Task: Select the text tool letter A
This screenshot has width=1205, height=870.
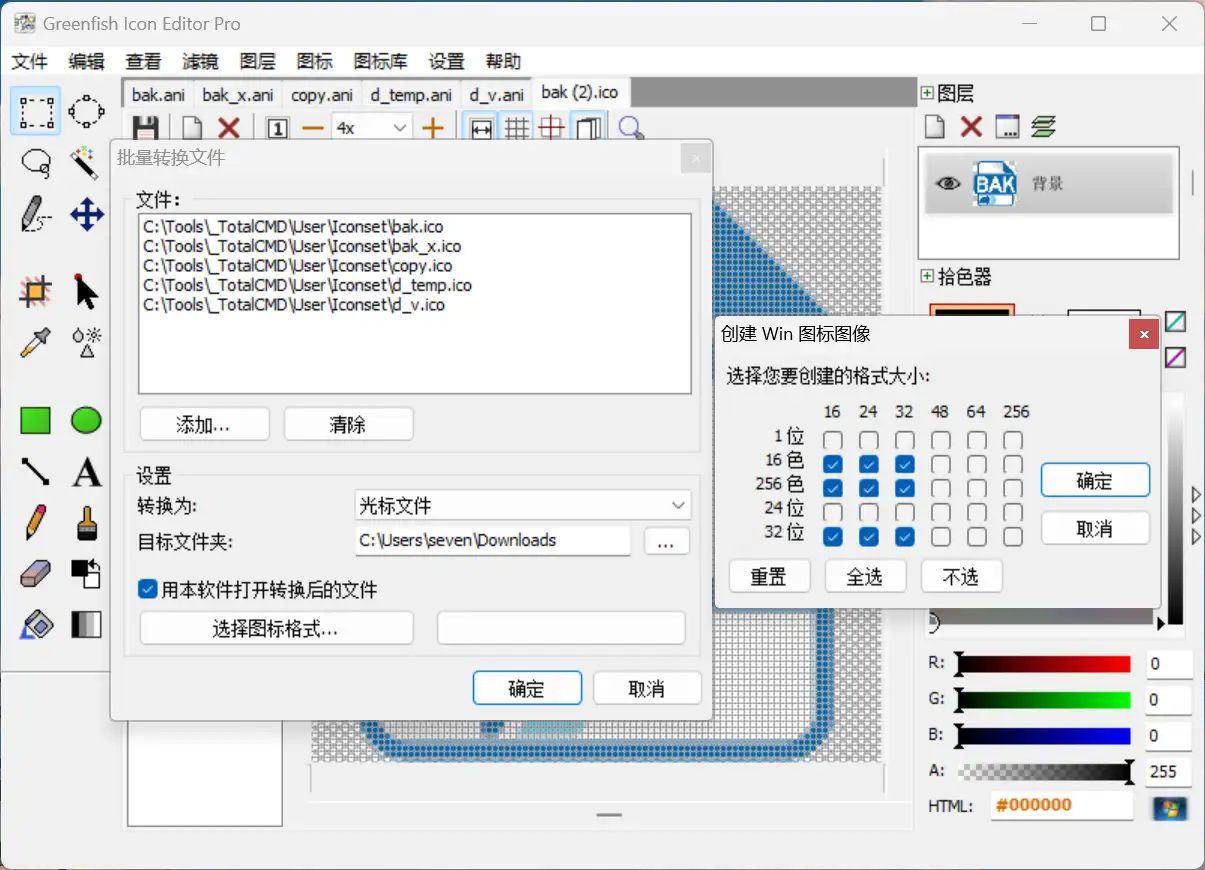Action: 86,472
